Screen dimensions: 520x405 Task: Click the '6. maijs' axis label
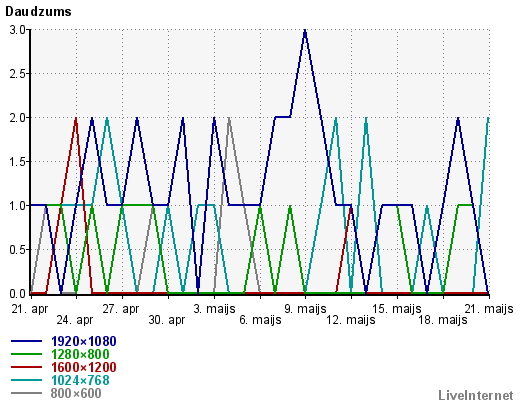[x=260, y=320]
